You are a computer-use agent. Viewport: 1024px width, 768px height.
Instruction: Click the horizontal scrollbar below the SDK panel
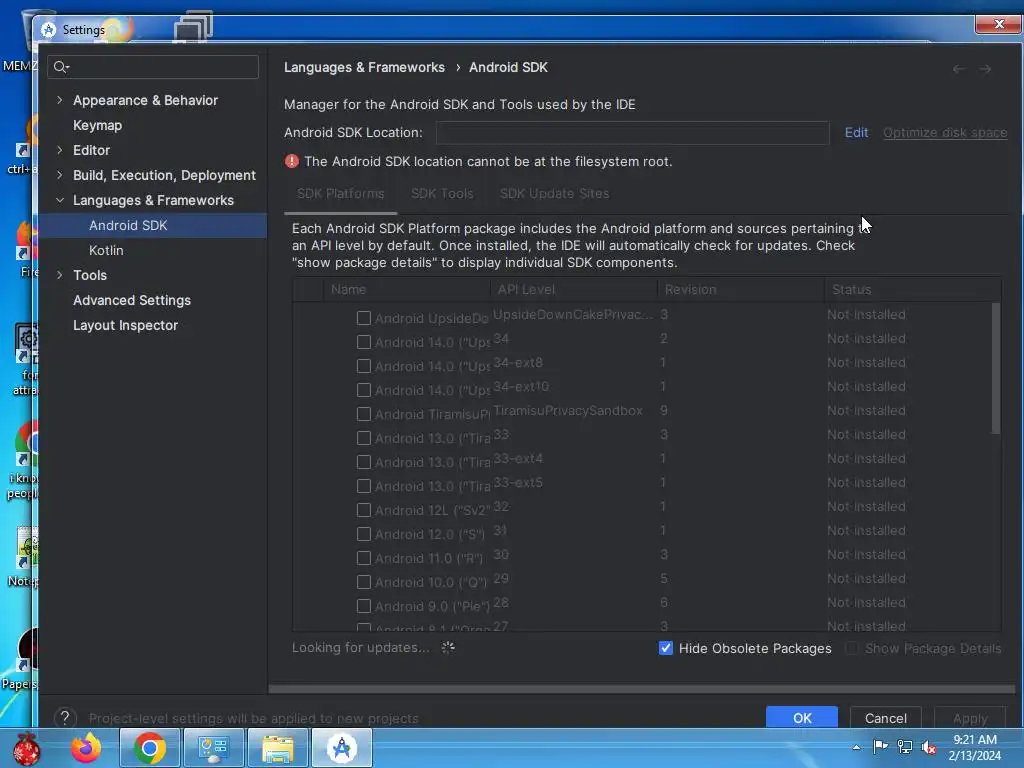641,689
